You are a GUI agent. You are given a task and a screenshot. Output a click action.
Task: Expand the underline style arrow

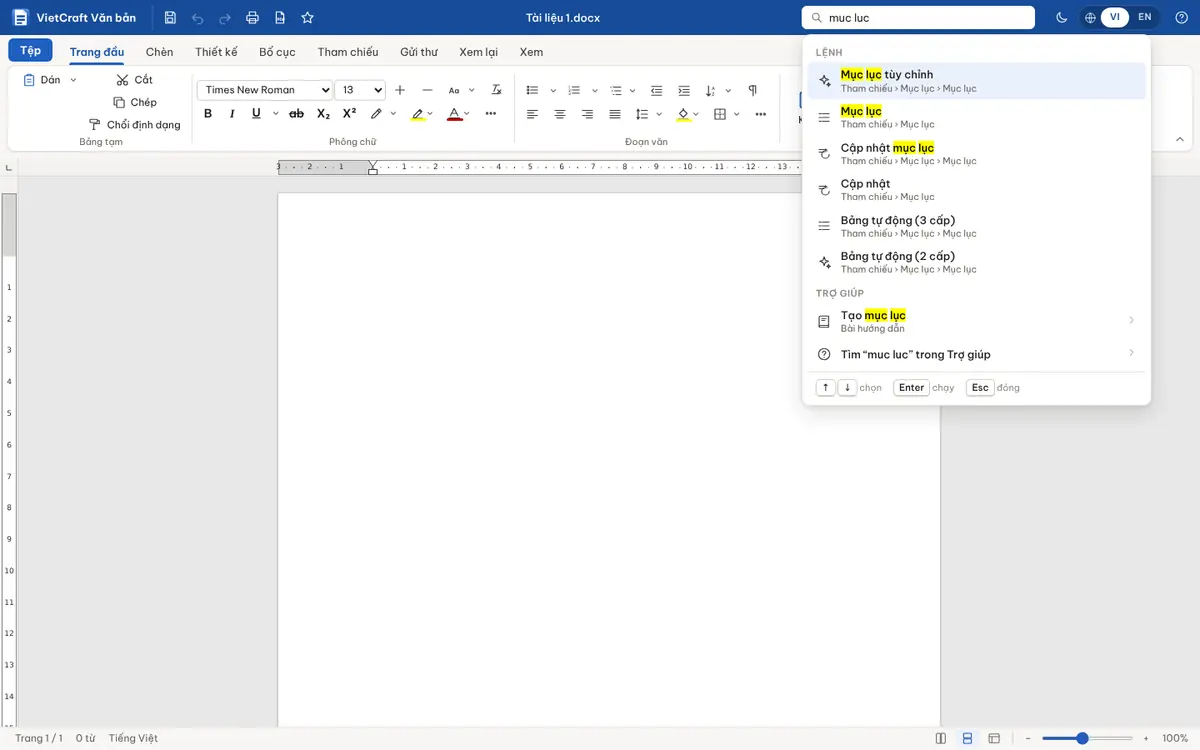coord(273,114)
